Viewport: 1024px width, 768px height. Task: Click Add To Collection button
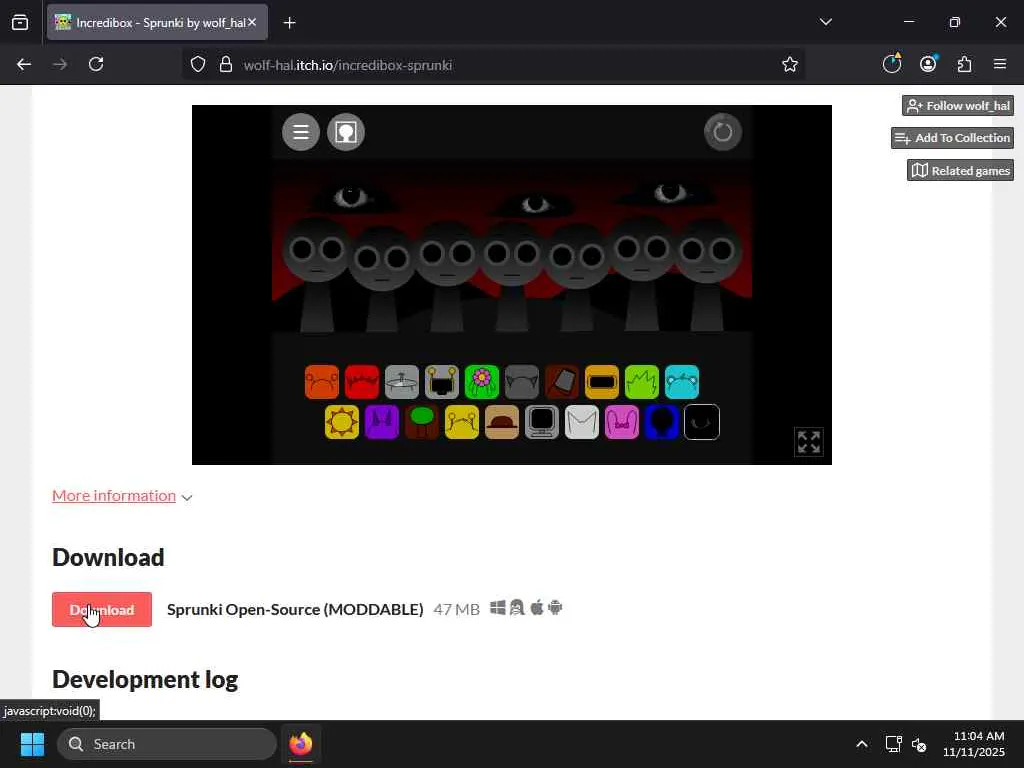(953, 138)
